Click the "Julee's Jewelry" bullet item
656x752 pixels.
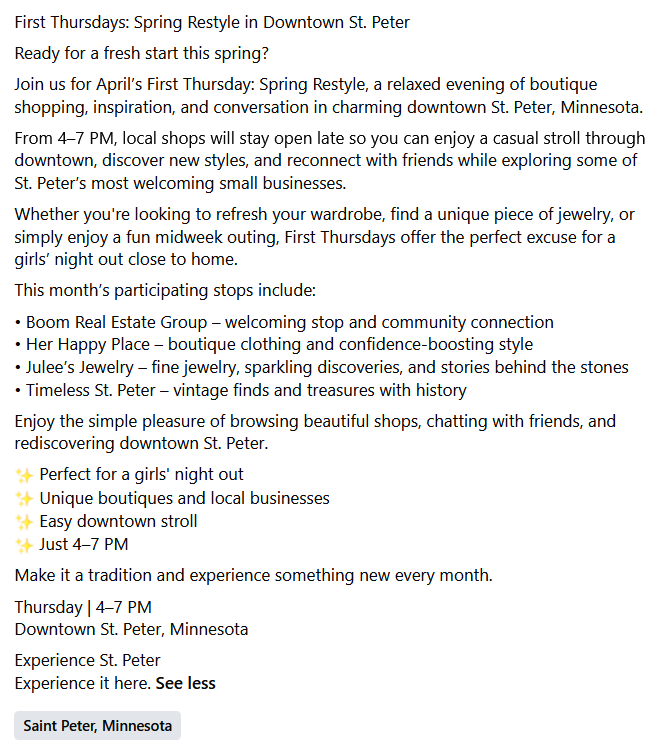point(88,367)
